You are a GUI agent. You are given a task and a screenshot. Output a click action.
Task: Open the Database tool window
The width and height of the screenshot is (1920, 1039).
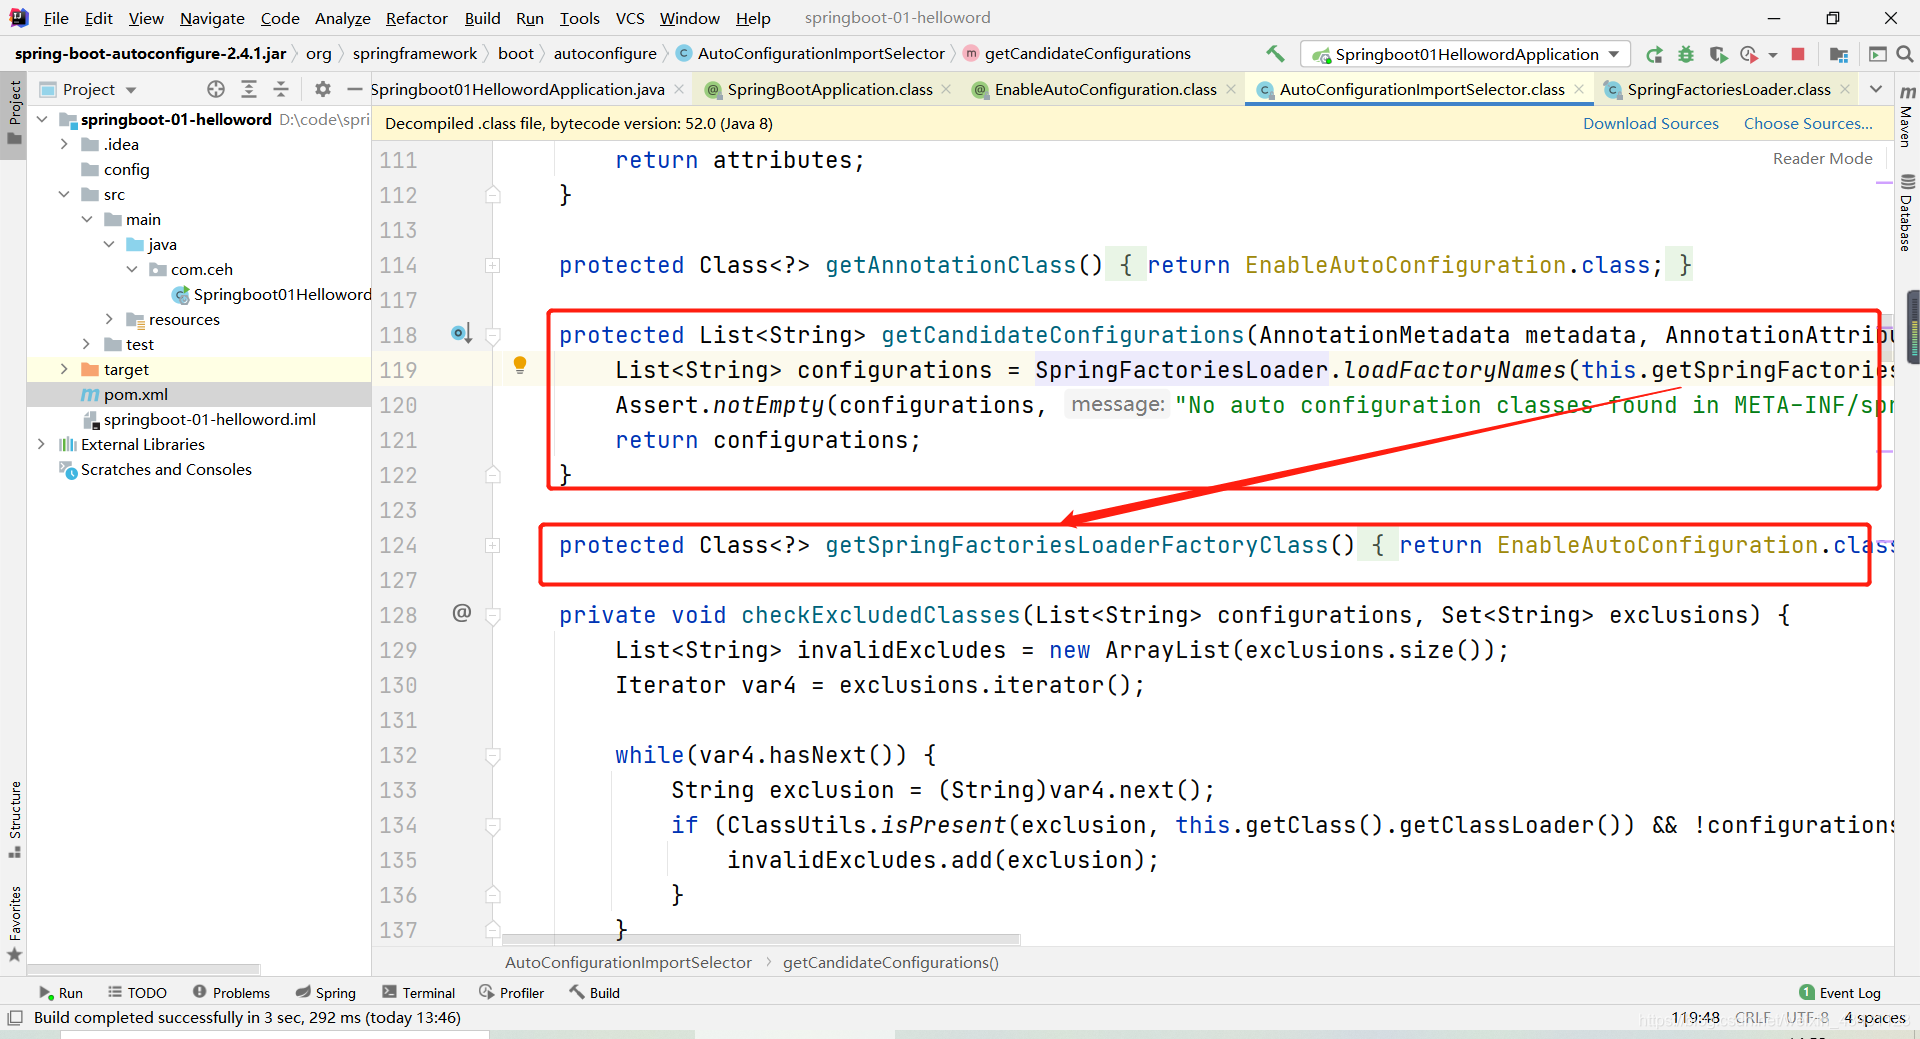click(1907, 212)
